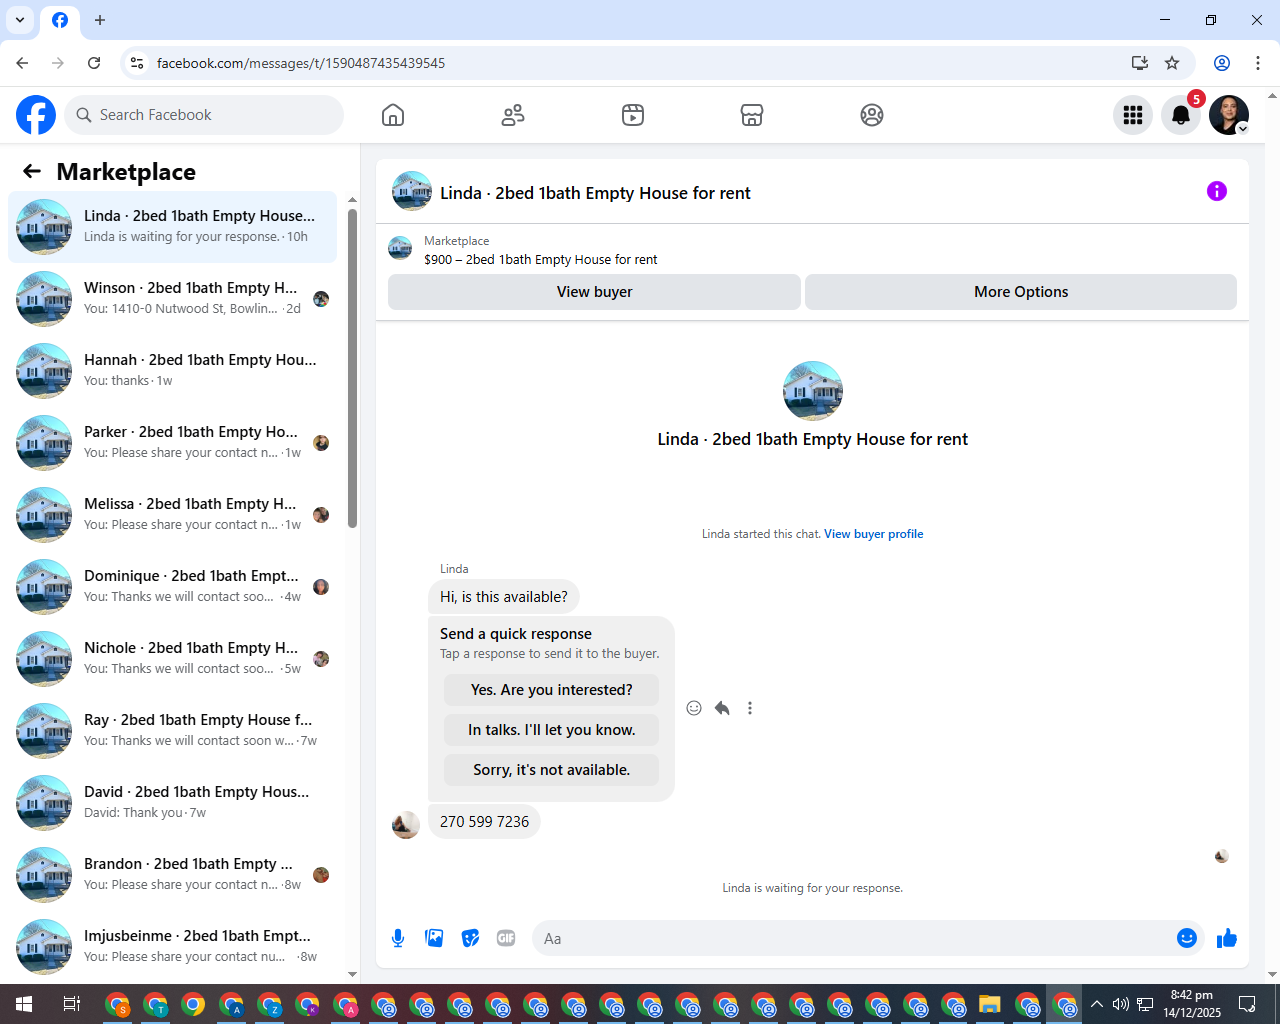Open conversation information purple icon
1280x1024 pixels.
(x=1217, y=191)
